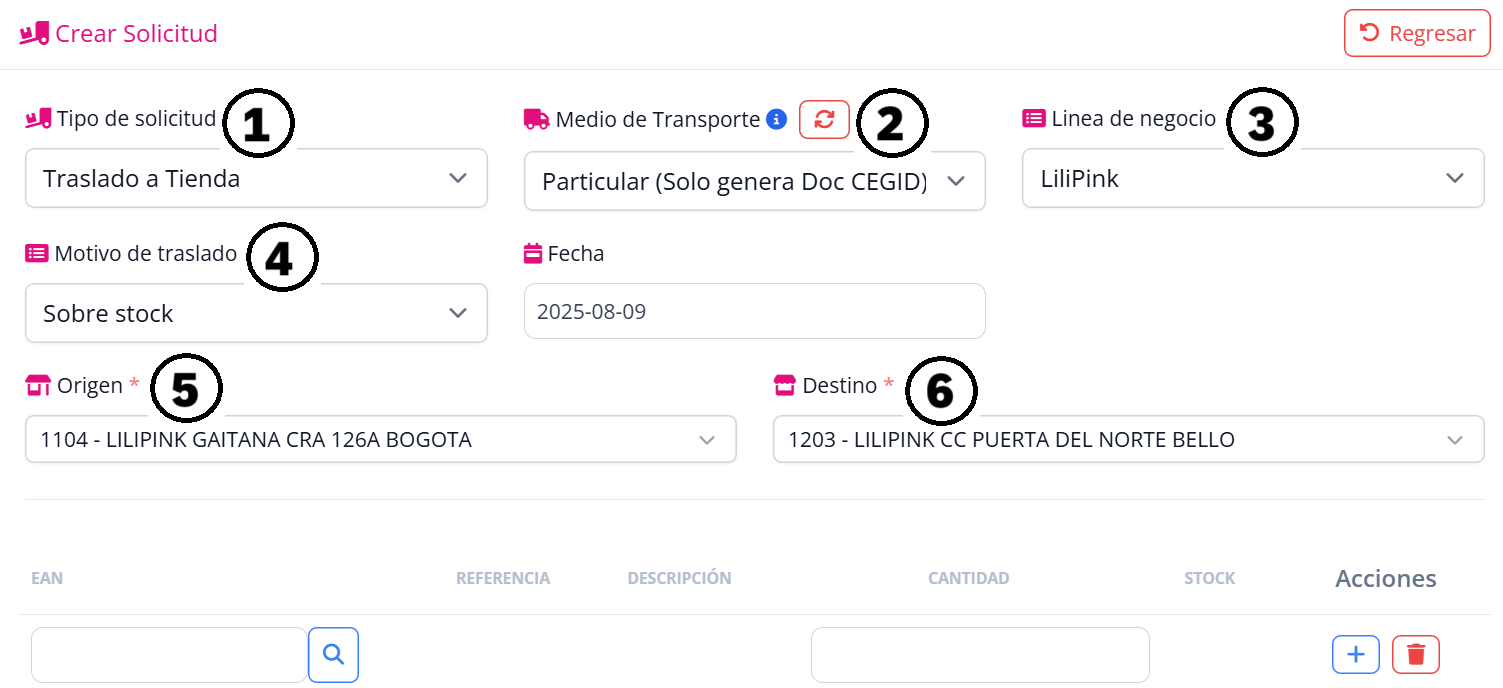Click the Fecha date field
The width and height of the screenshot is (1503, 688).
tap(754, 312)
